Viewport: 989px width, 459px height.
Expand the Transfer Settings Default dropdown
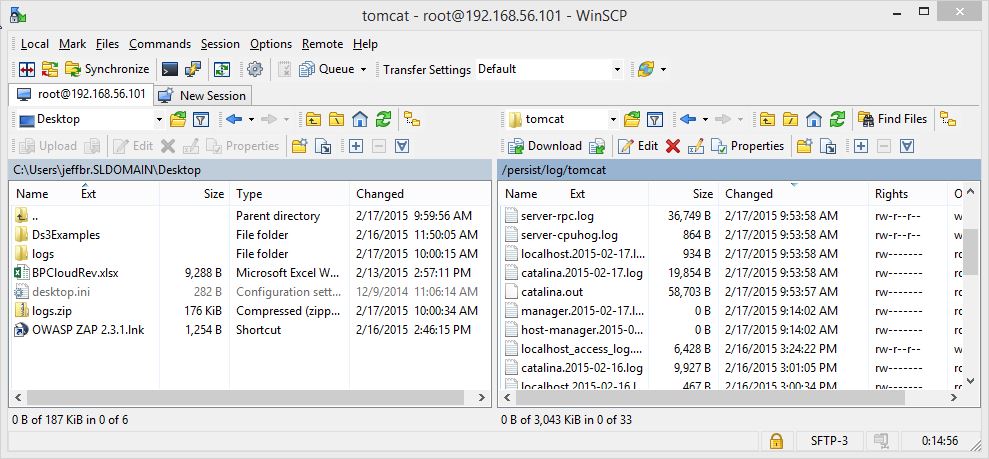(616, 70)
